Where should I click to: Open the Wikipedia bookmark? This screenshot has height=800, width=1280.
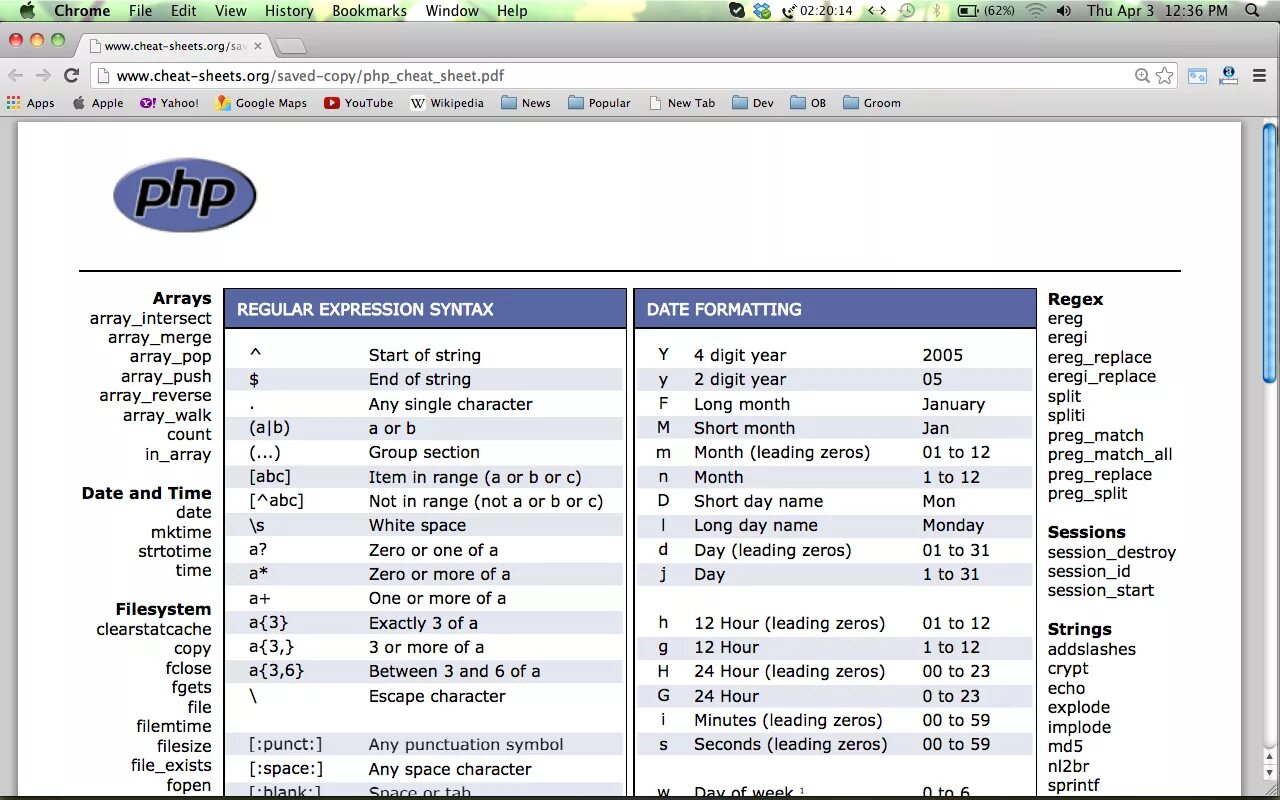tap(447, 103)
